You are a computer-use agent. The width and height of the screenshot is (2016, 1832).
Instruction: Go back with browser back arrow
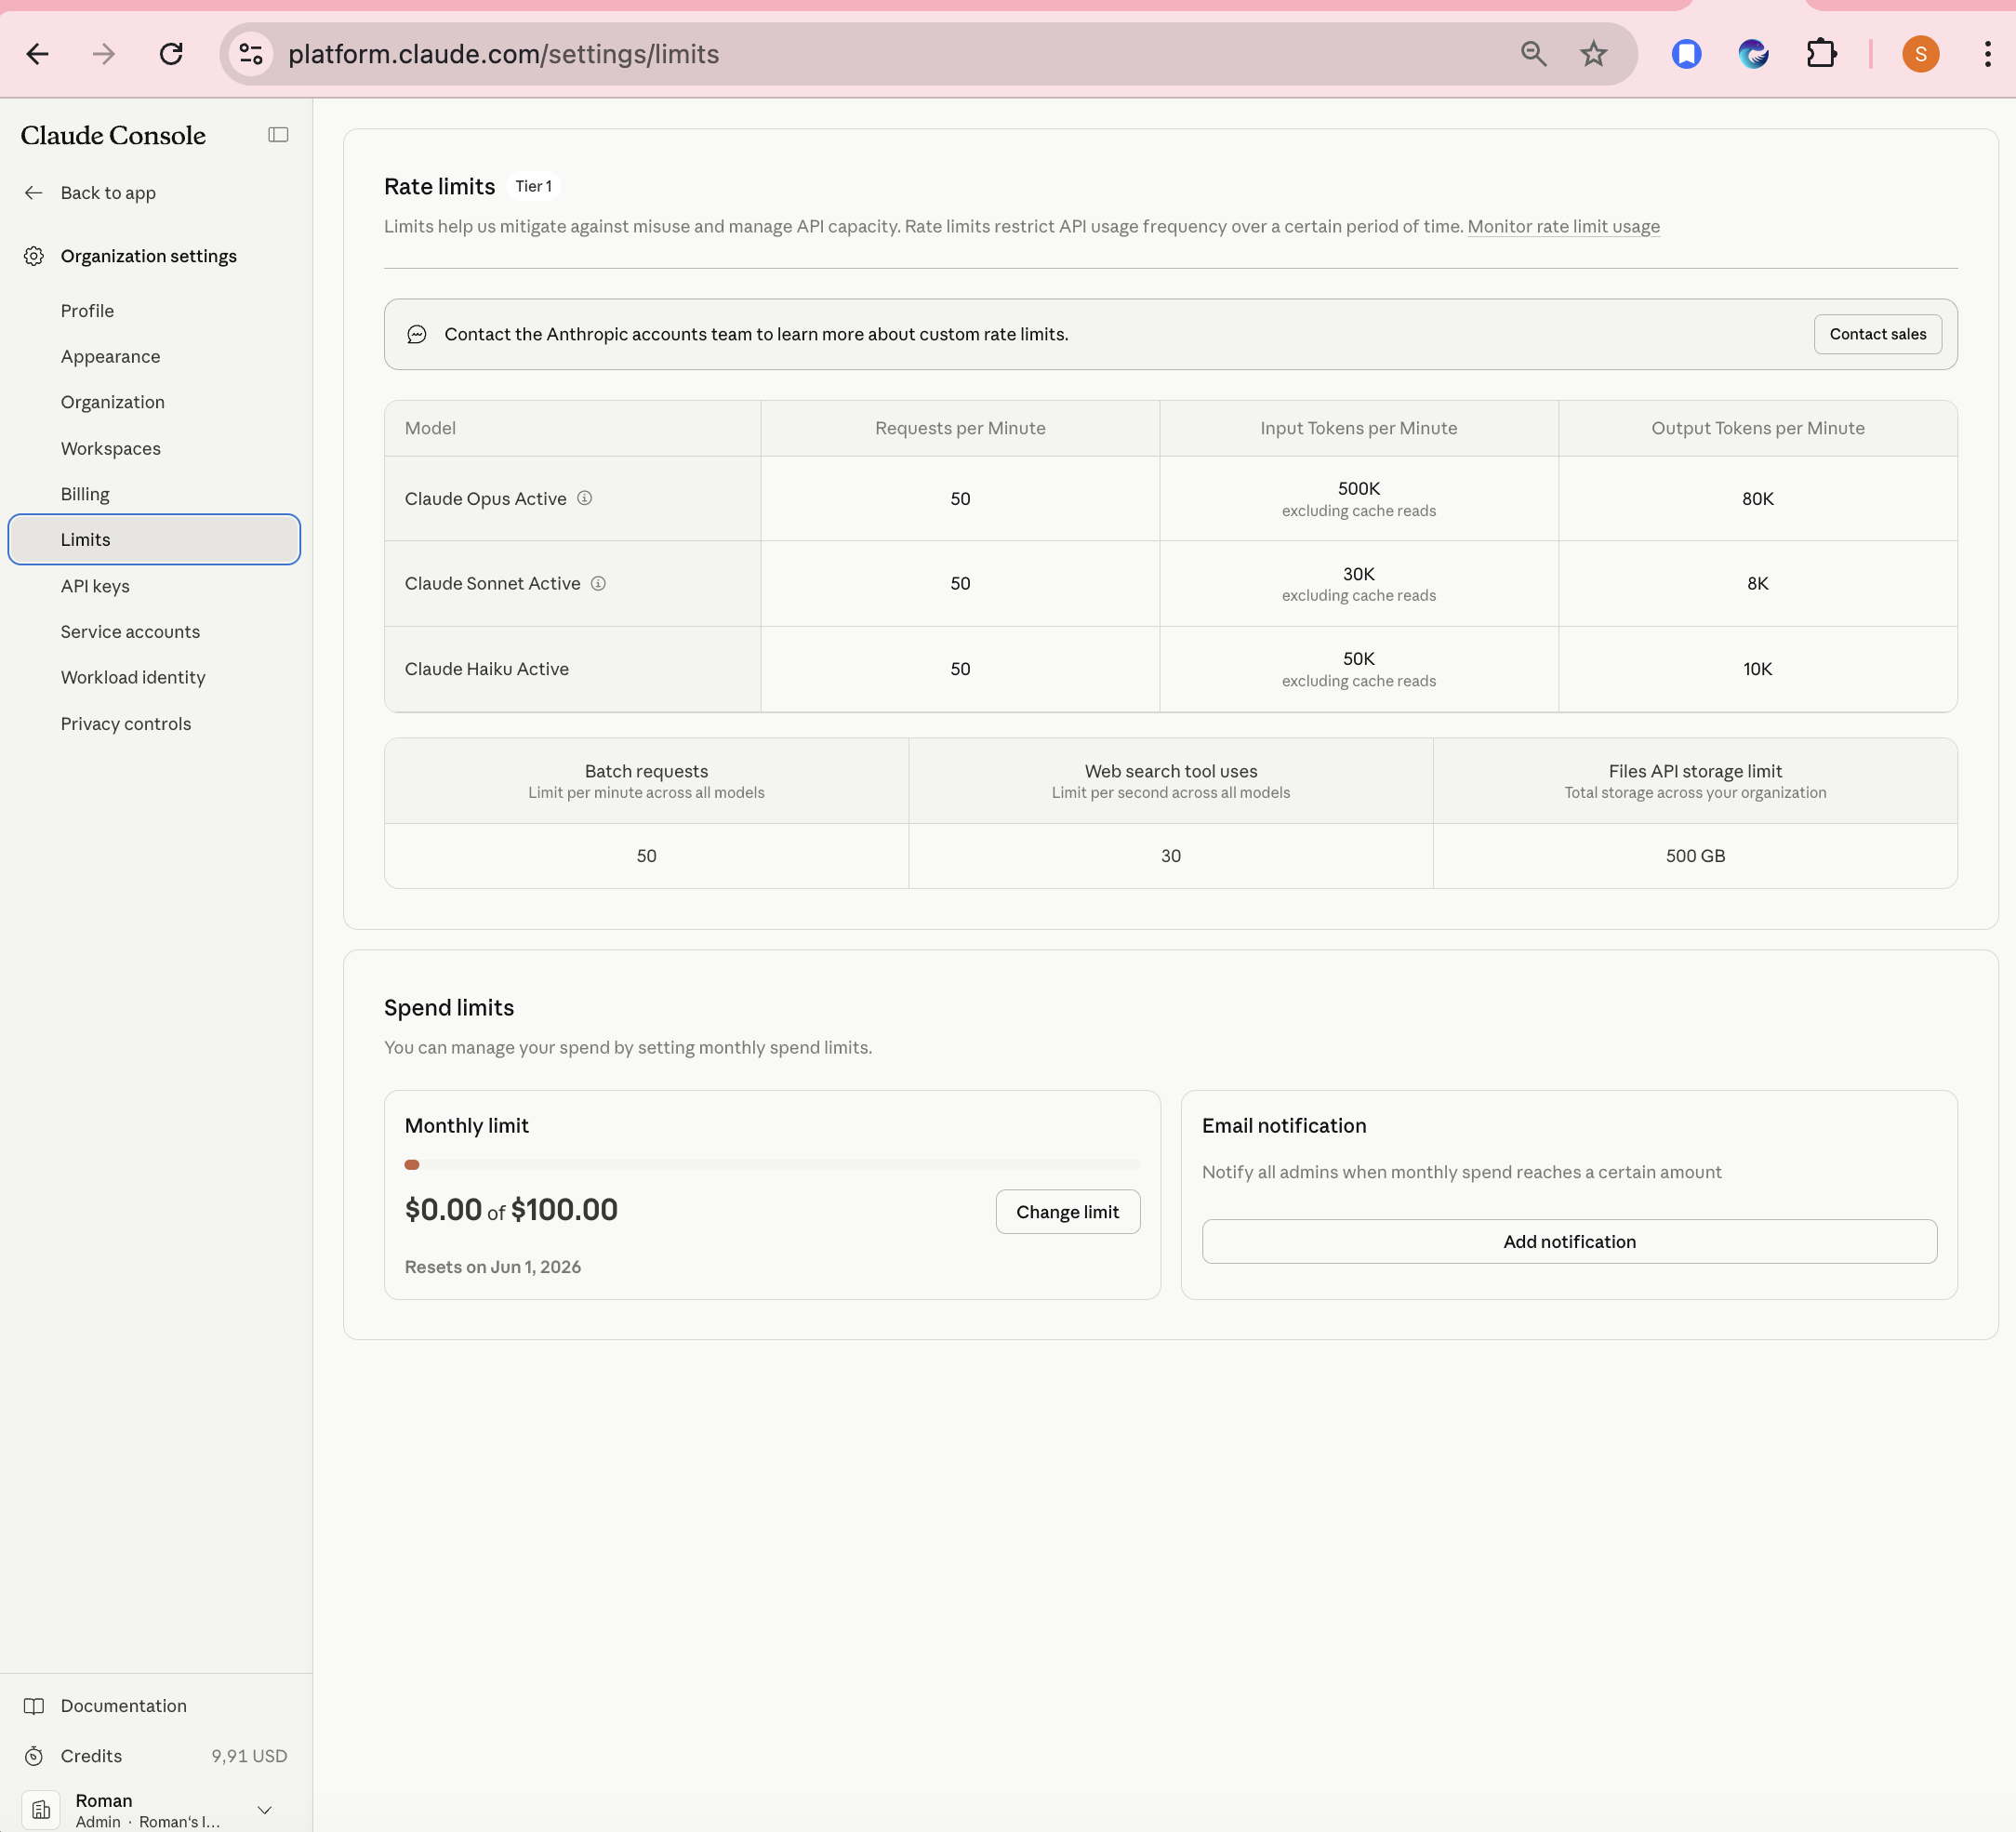click(x=37, y=54)
